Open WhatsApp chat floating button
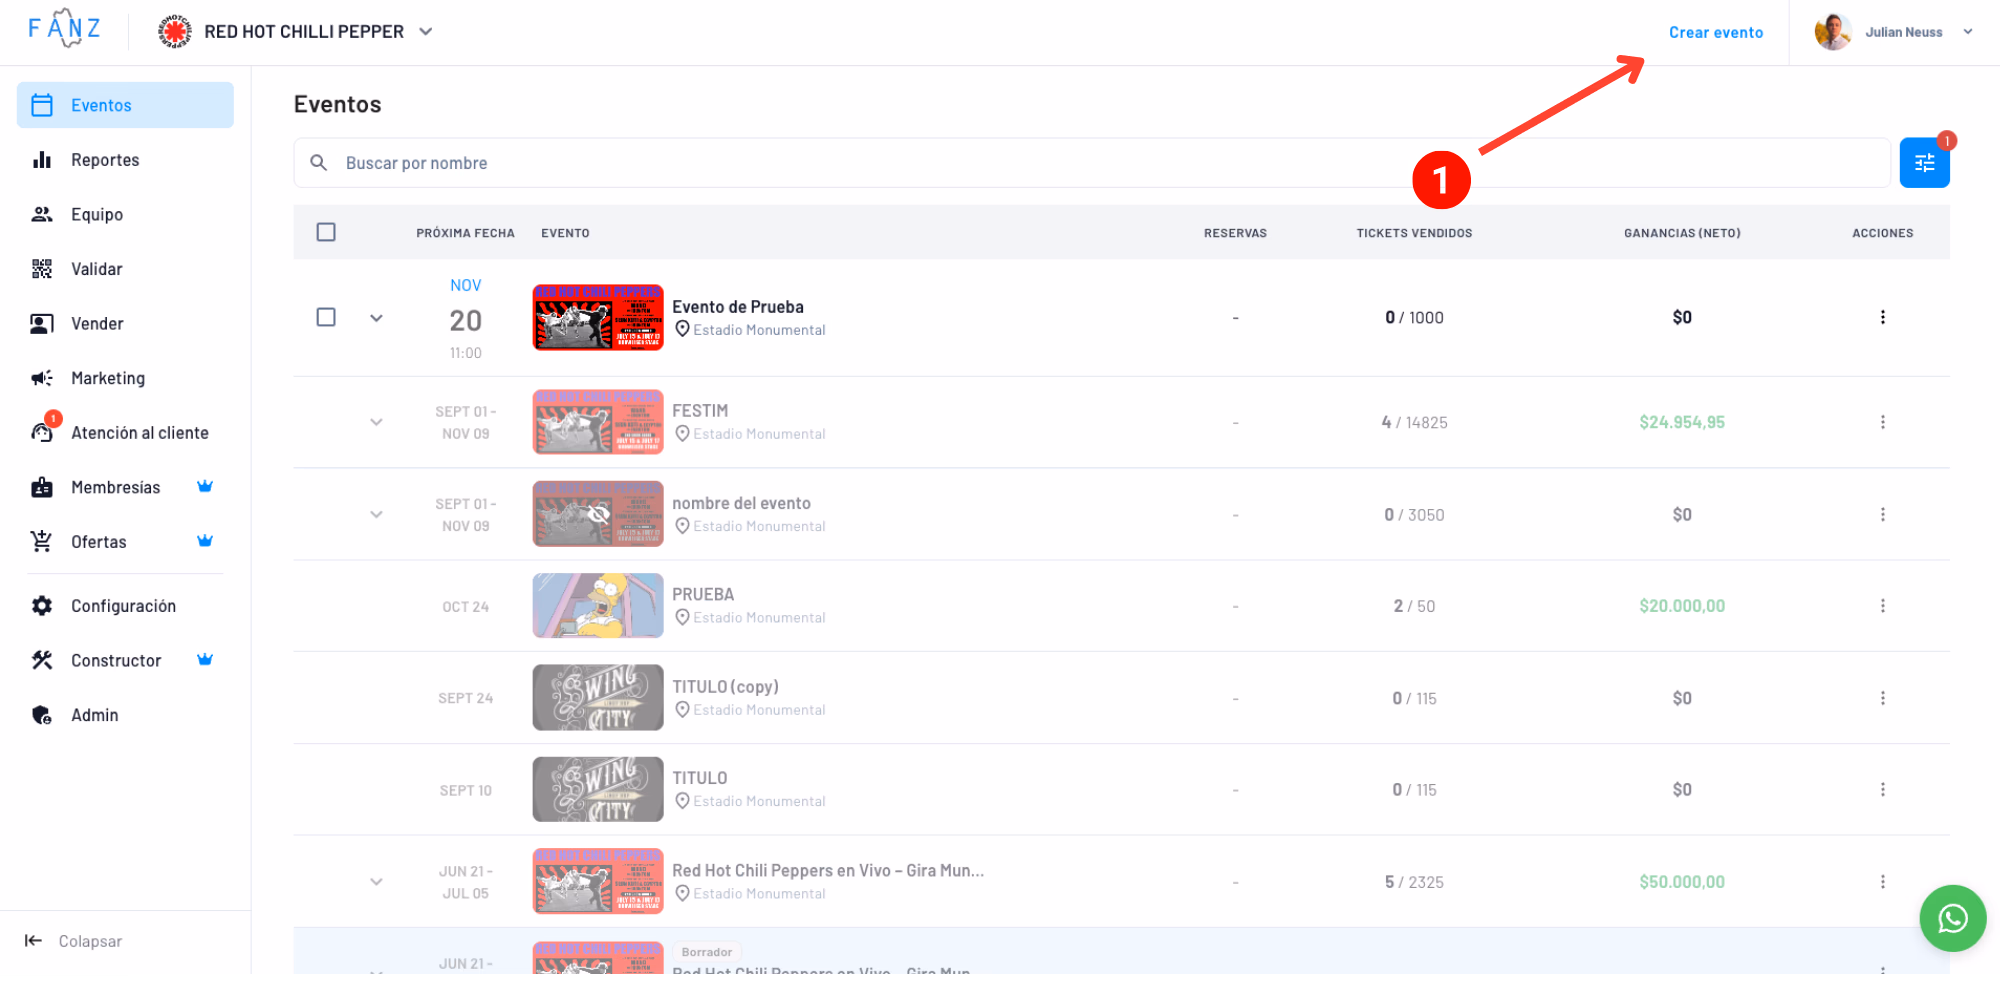Screen dimensions: 2000x1000 coord(1952,918)
